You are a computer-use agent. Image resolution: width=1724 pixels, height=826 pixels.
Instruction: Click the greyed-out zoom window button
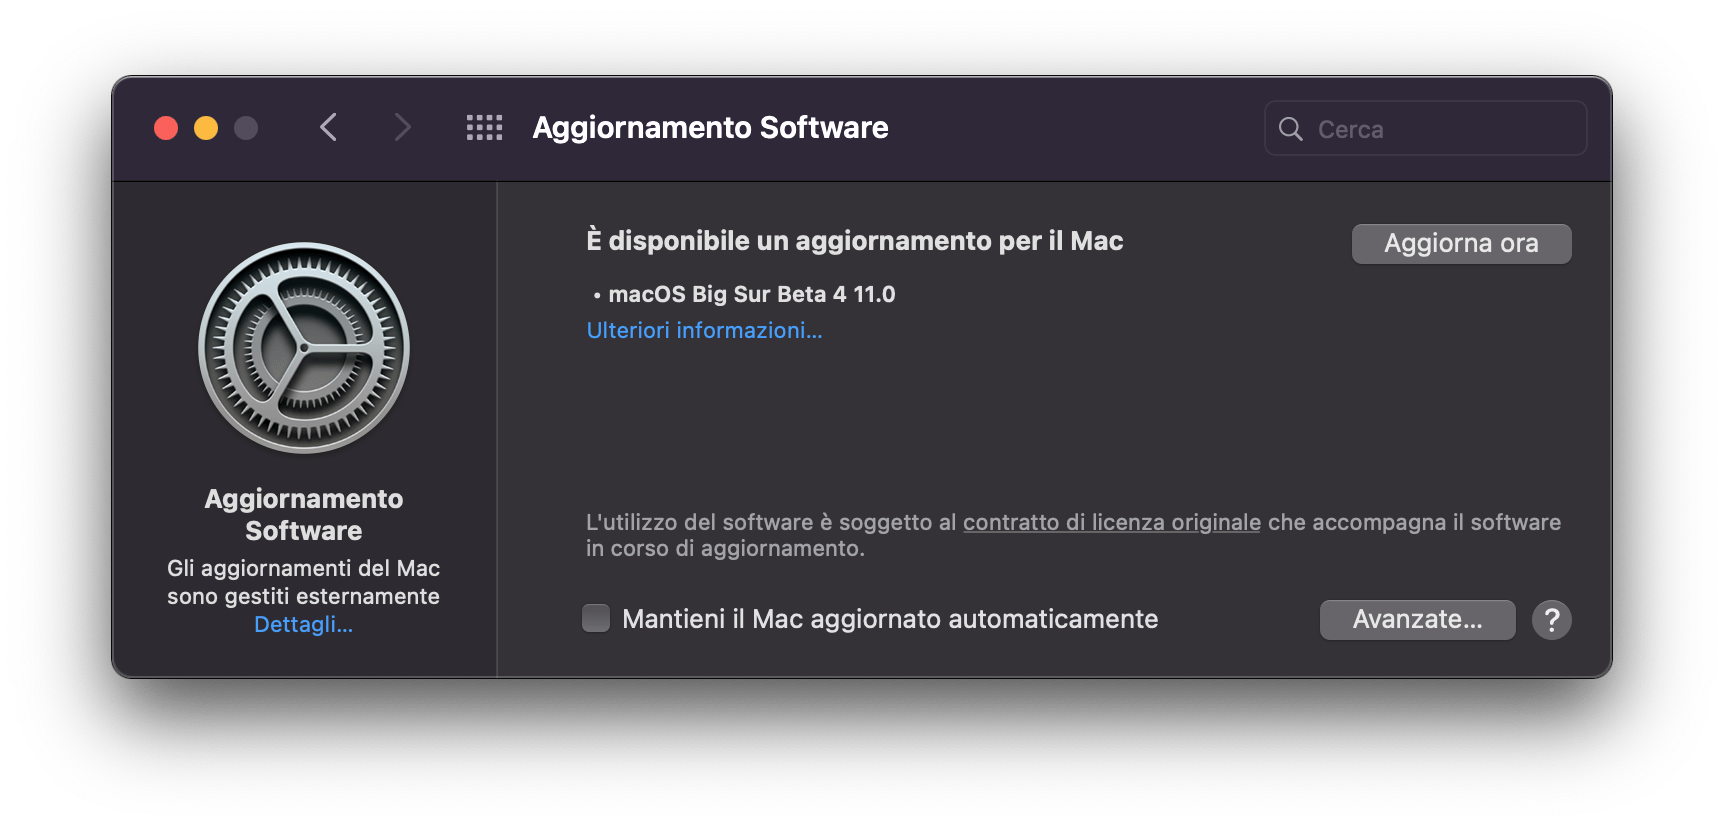click(x=246, y=128)
